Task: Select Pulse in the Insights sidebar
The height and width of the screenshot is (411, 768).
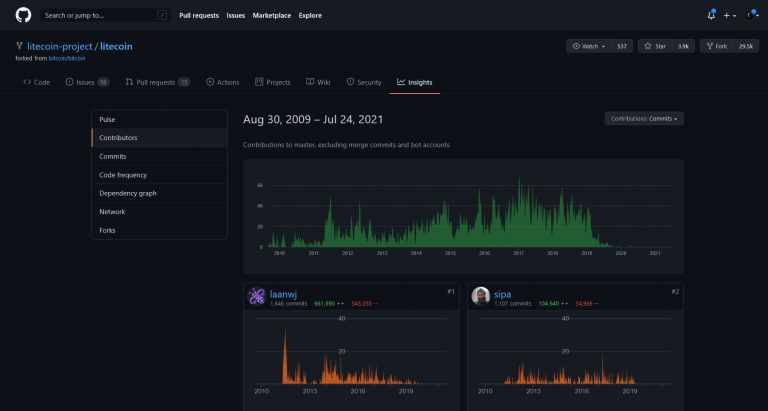Action: pyautogui.click(x=107, y=119)
